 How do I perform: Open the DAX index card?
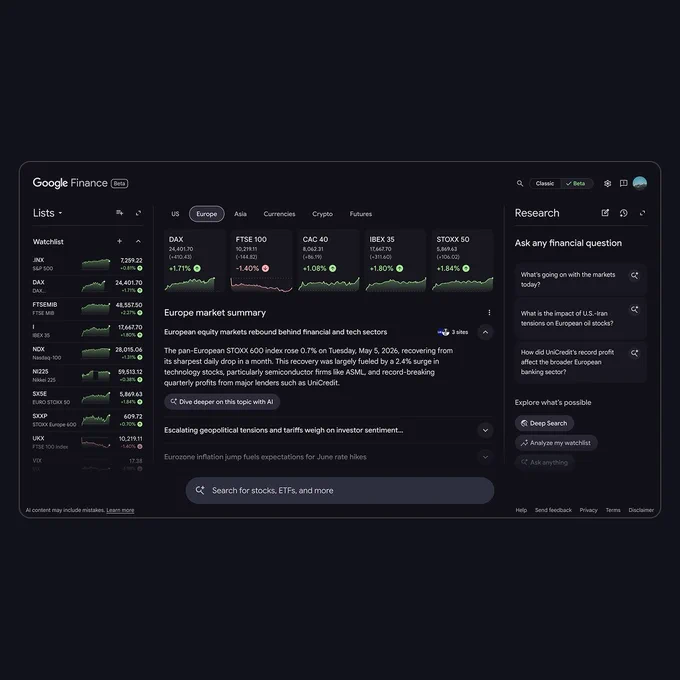tap(194, 261)
